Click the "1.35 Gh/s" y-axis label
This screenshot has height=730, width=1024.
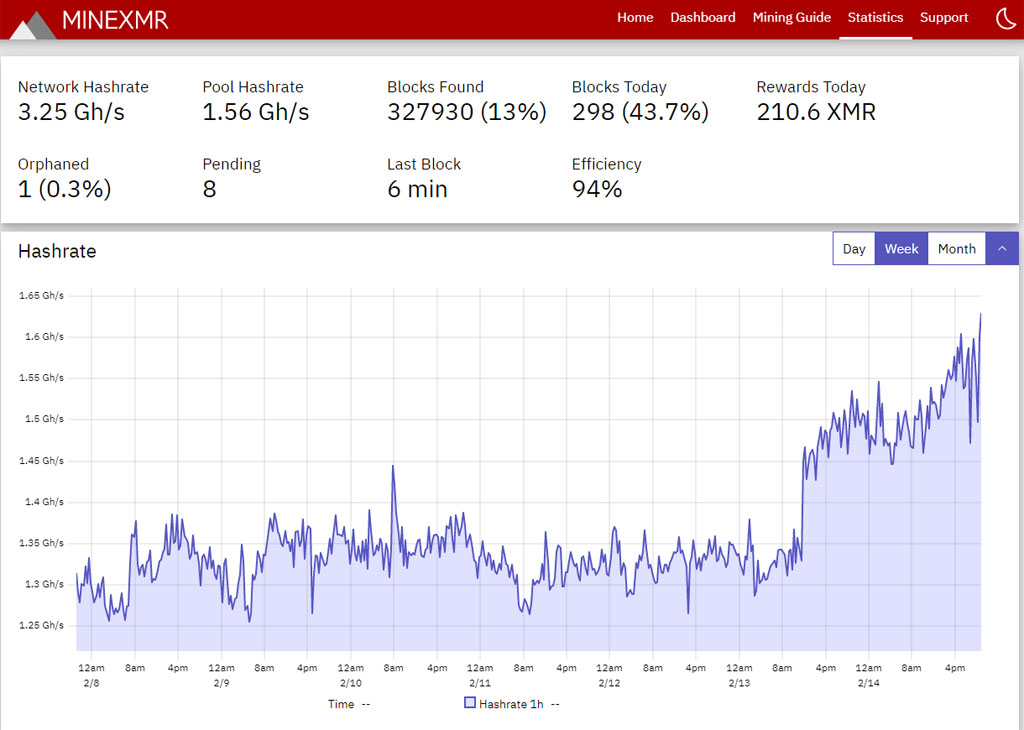pos(41,543)
